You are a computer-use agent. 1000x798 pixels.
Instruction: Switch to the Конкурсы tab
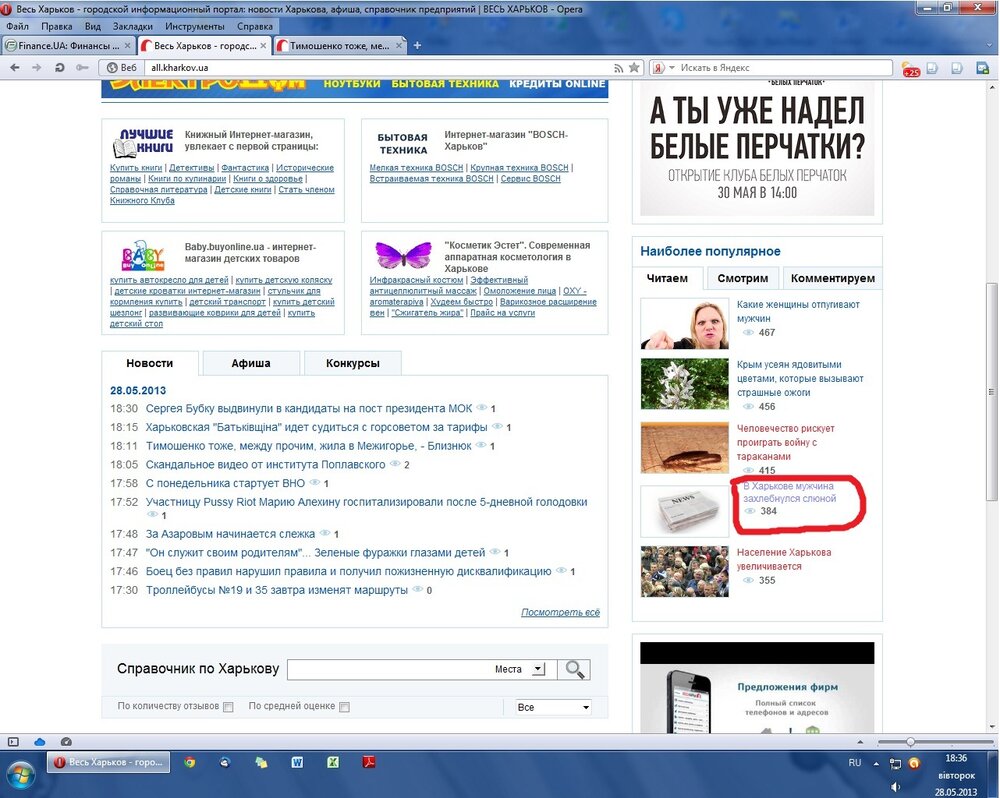pyautogui.click(x=353, y=363)
